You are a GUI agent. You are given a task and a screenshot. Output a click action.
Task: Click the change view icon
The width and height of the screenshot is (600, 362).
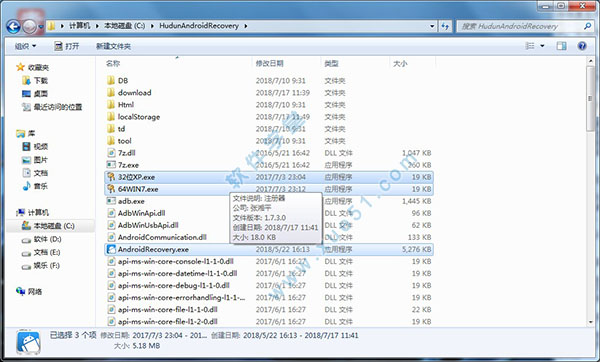[x=530, y=46]
